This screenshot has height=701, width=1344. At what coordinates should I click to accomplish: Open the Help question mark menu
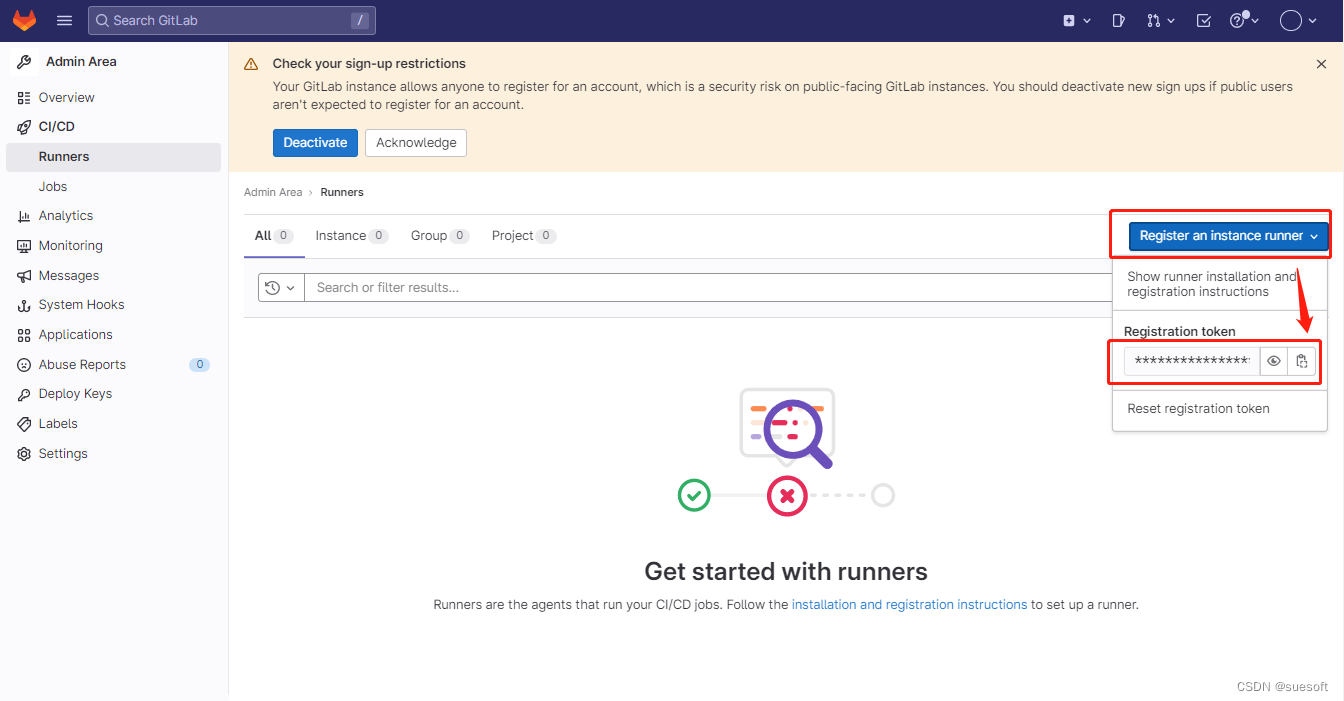coord(1243,20)
